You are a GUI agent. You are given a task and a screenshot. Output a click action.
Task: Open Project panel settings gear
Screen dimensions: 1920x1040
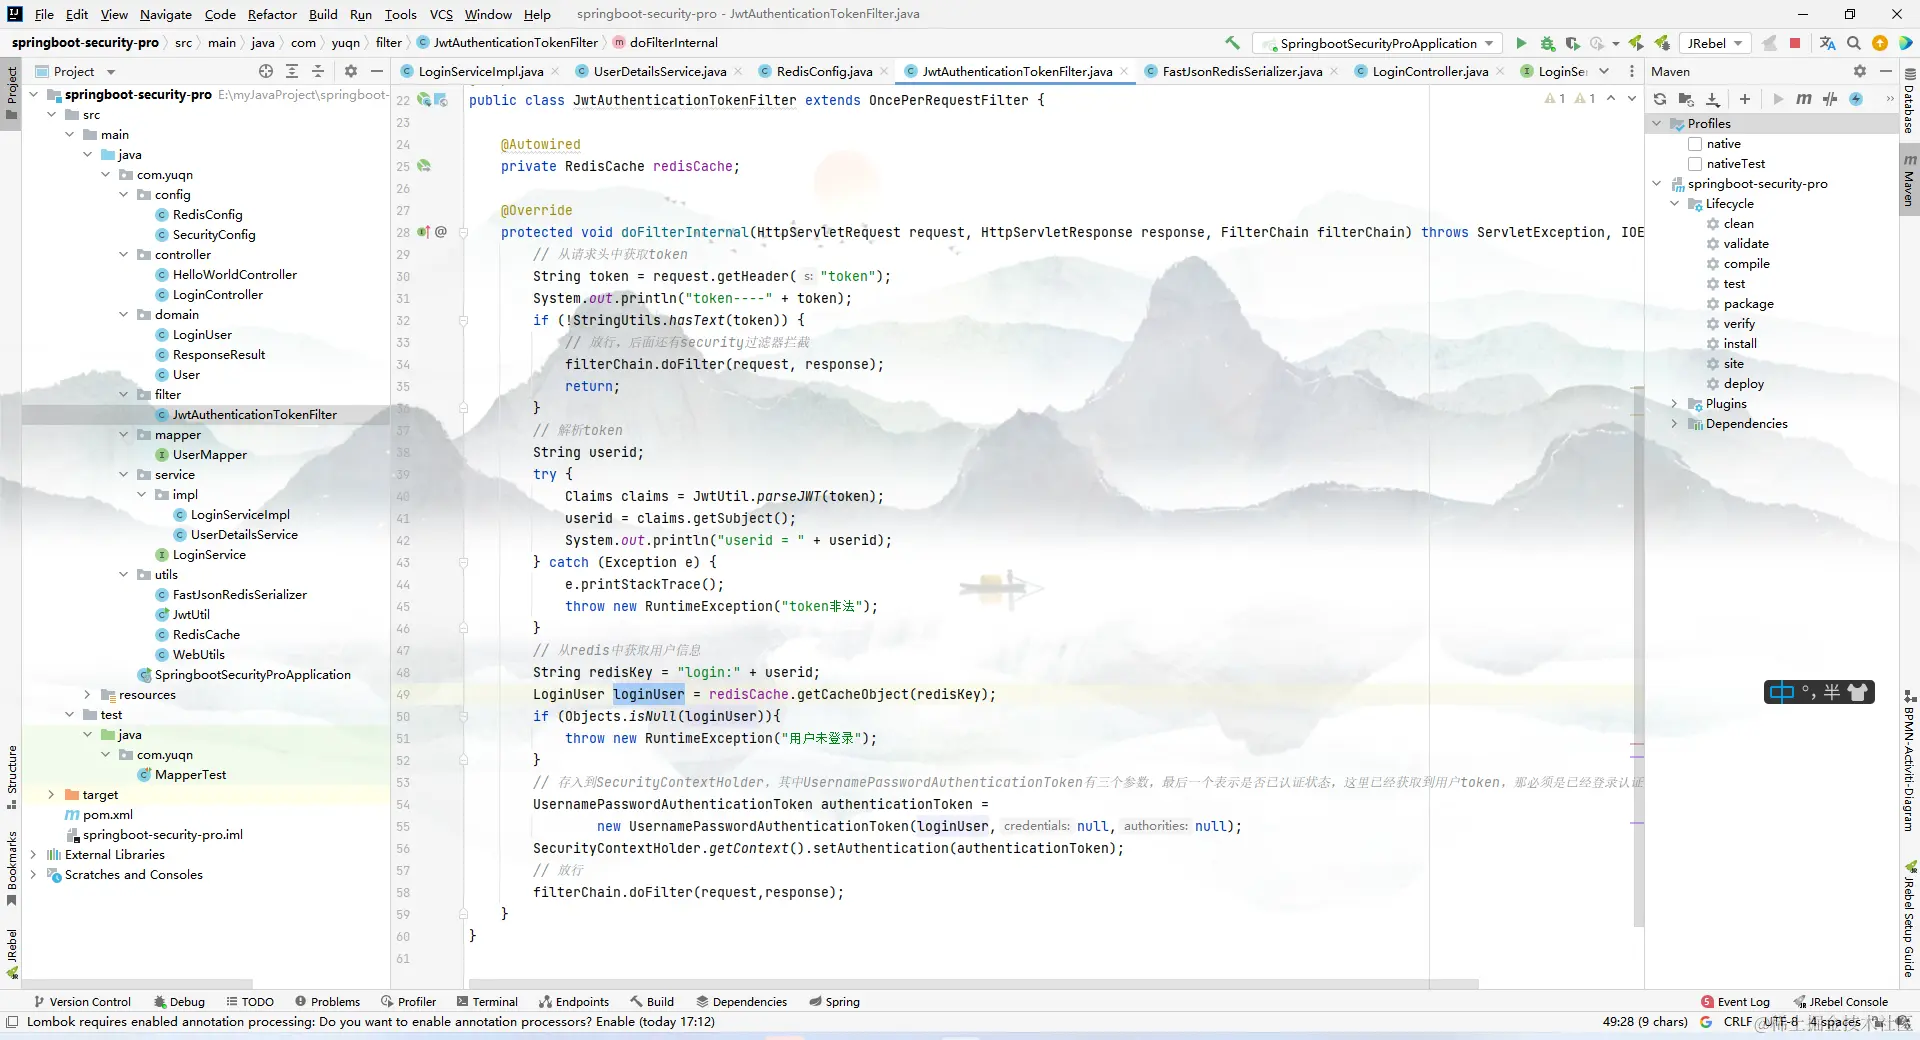[x=351, y=71]
